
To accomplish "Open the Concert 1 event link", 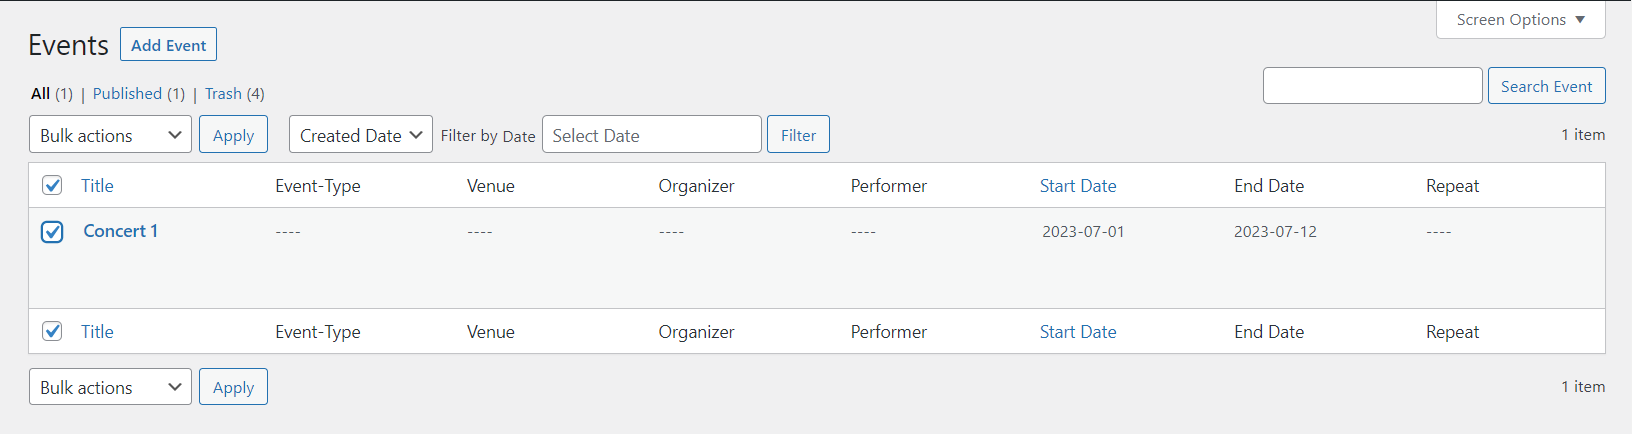I will [120, 231].
